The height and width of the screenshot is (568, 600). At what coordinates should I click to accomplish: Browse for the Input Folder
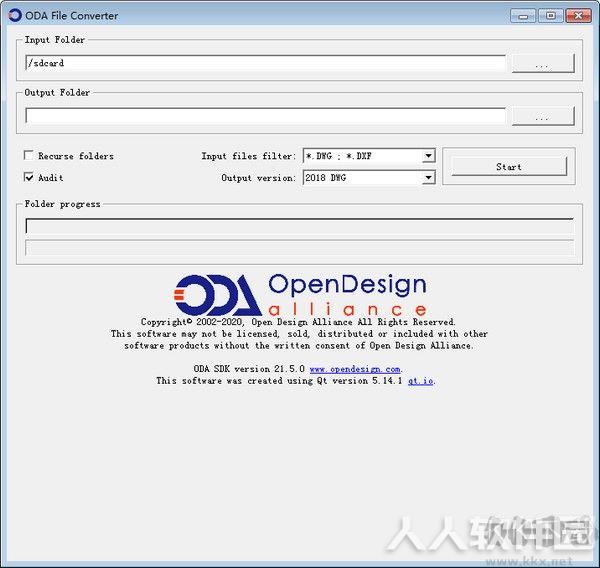pos(543,63)
